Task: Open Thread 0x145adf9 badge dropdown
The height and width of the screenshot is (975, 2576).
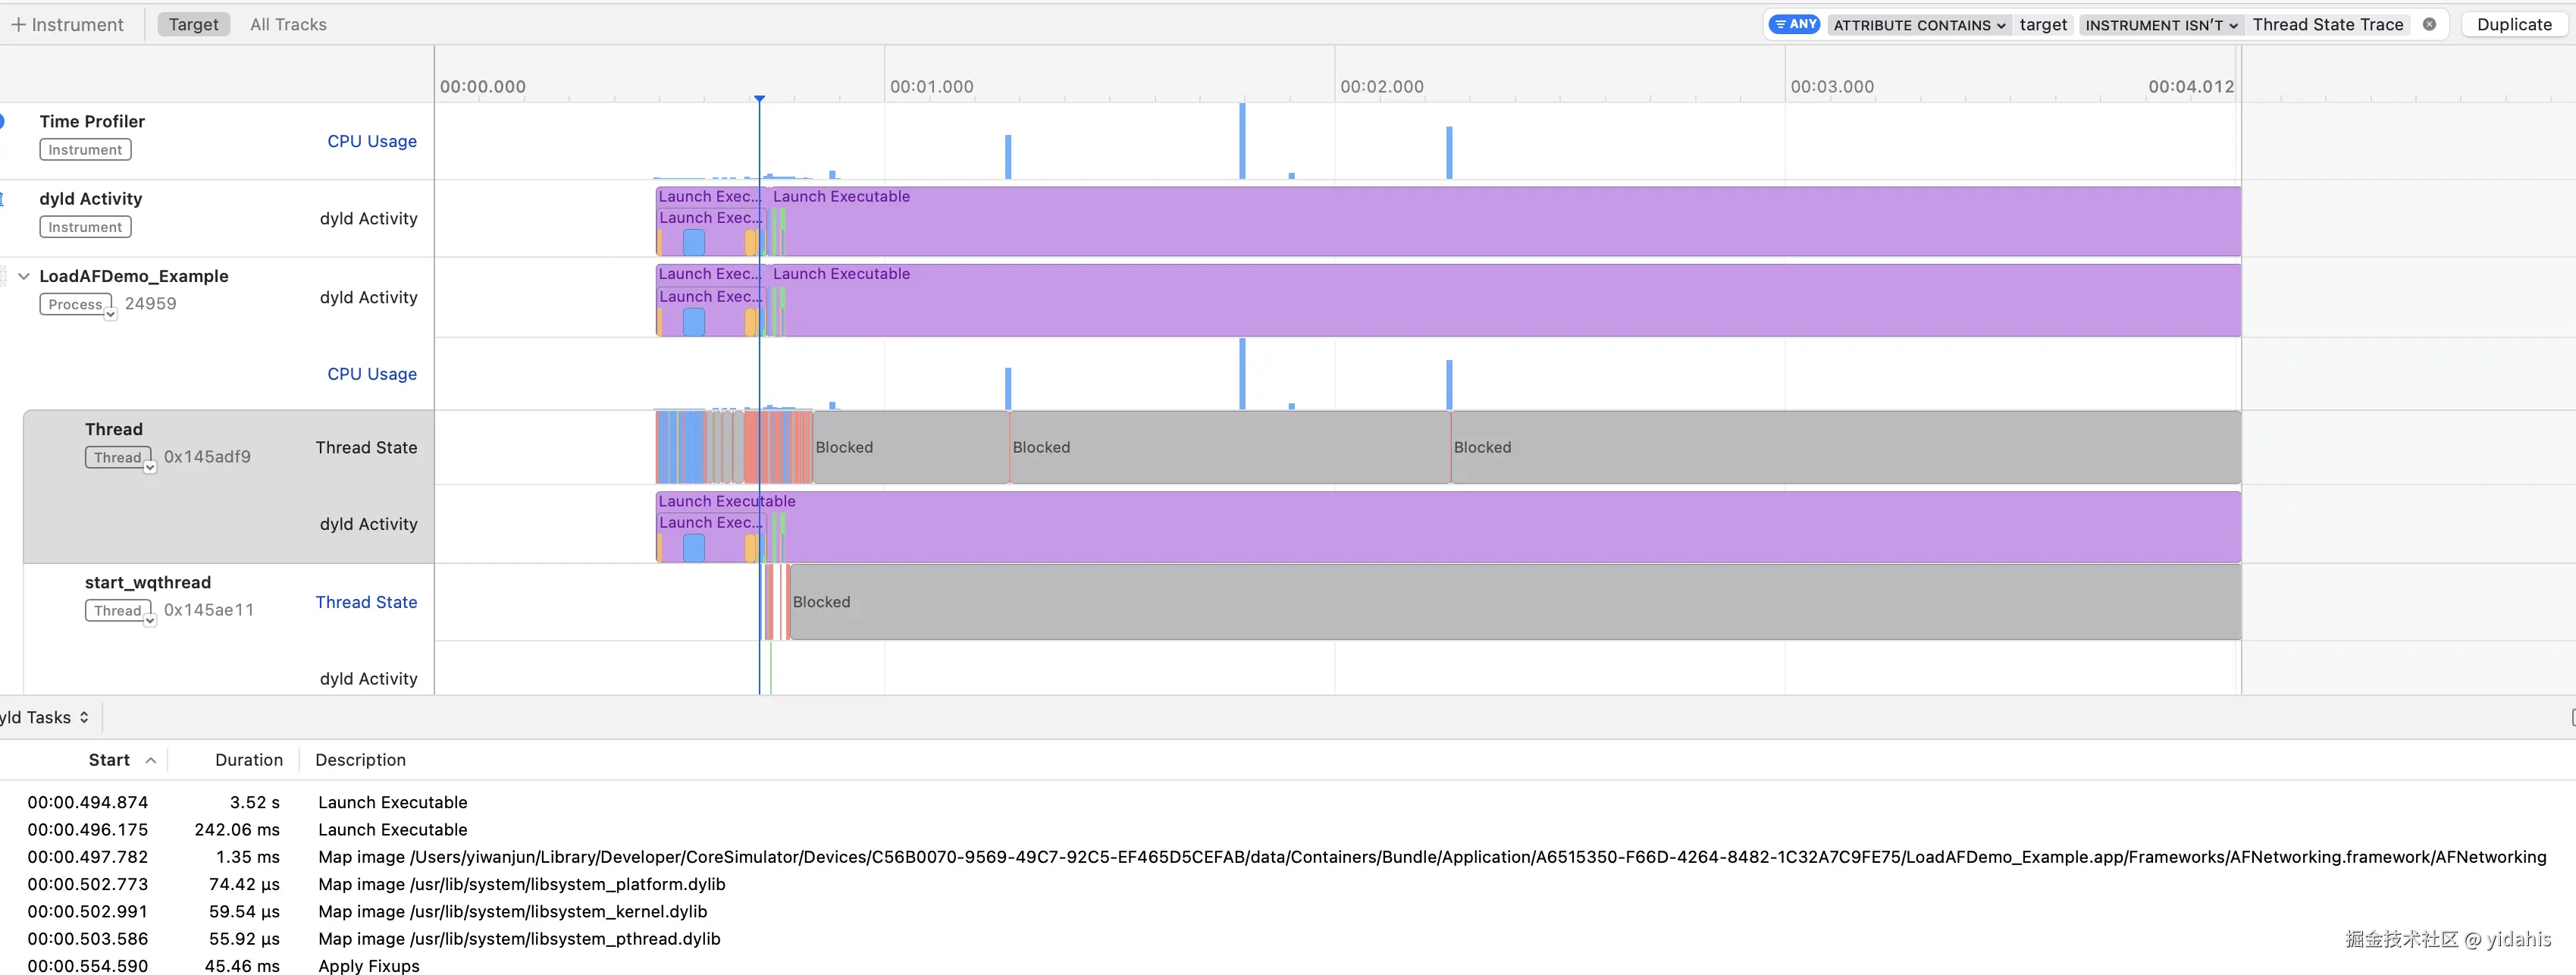Action: tap(150, 467)
